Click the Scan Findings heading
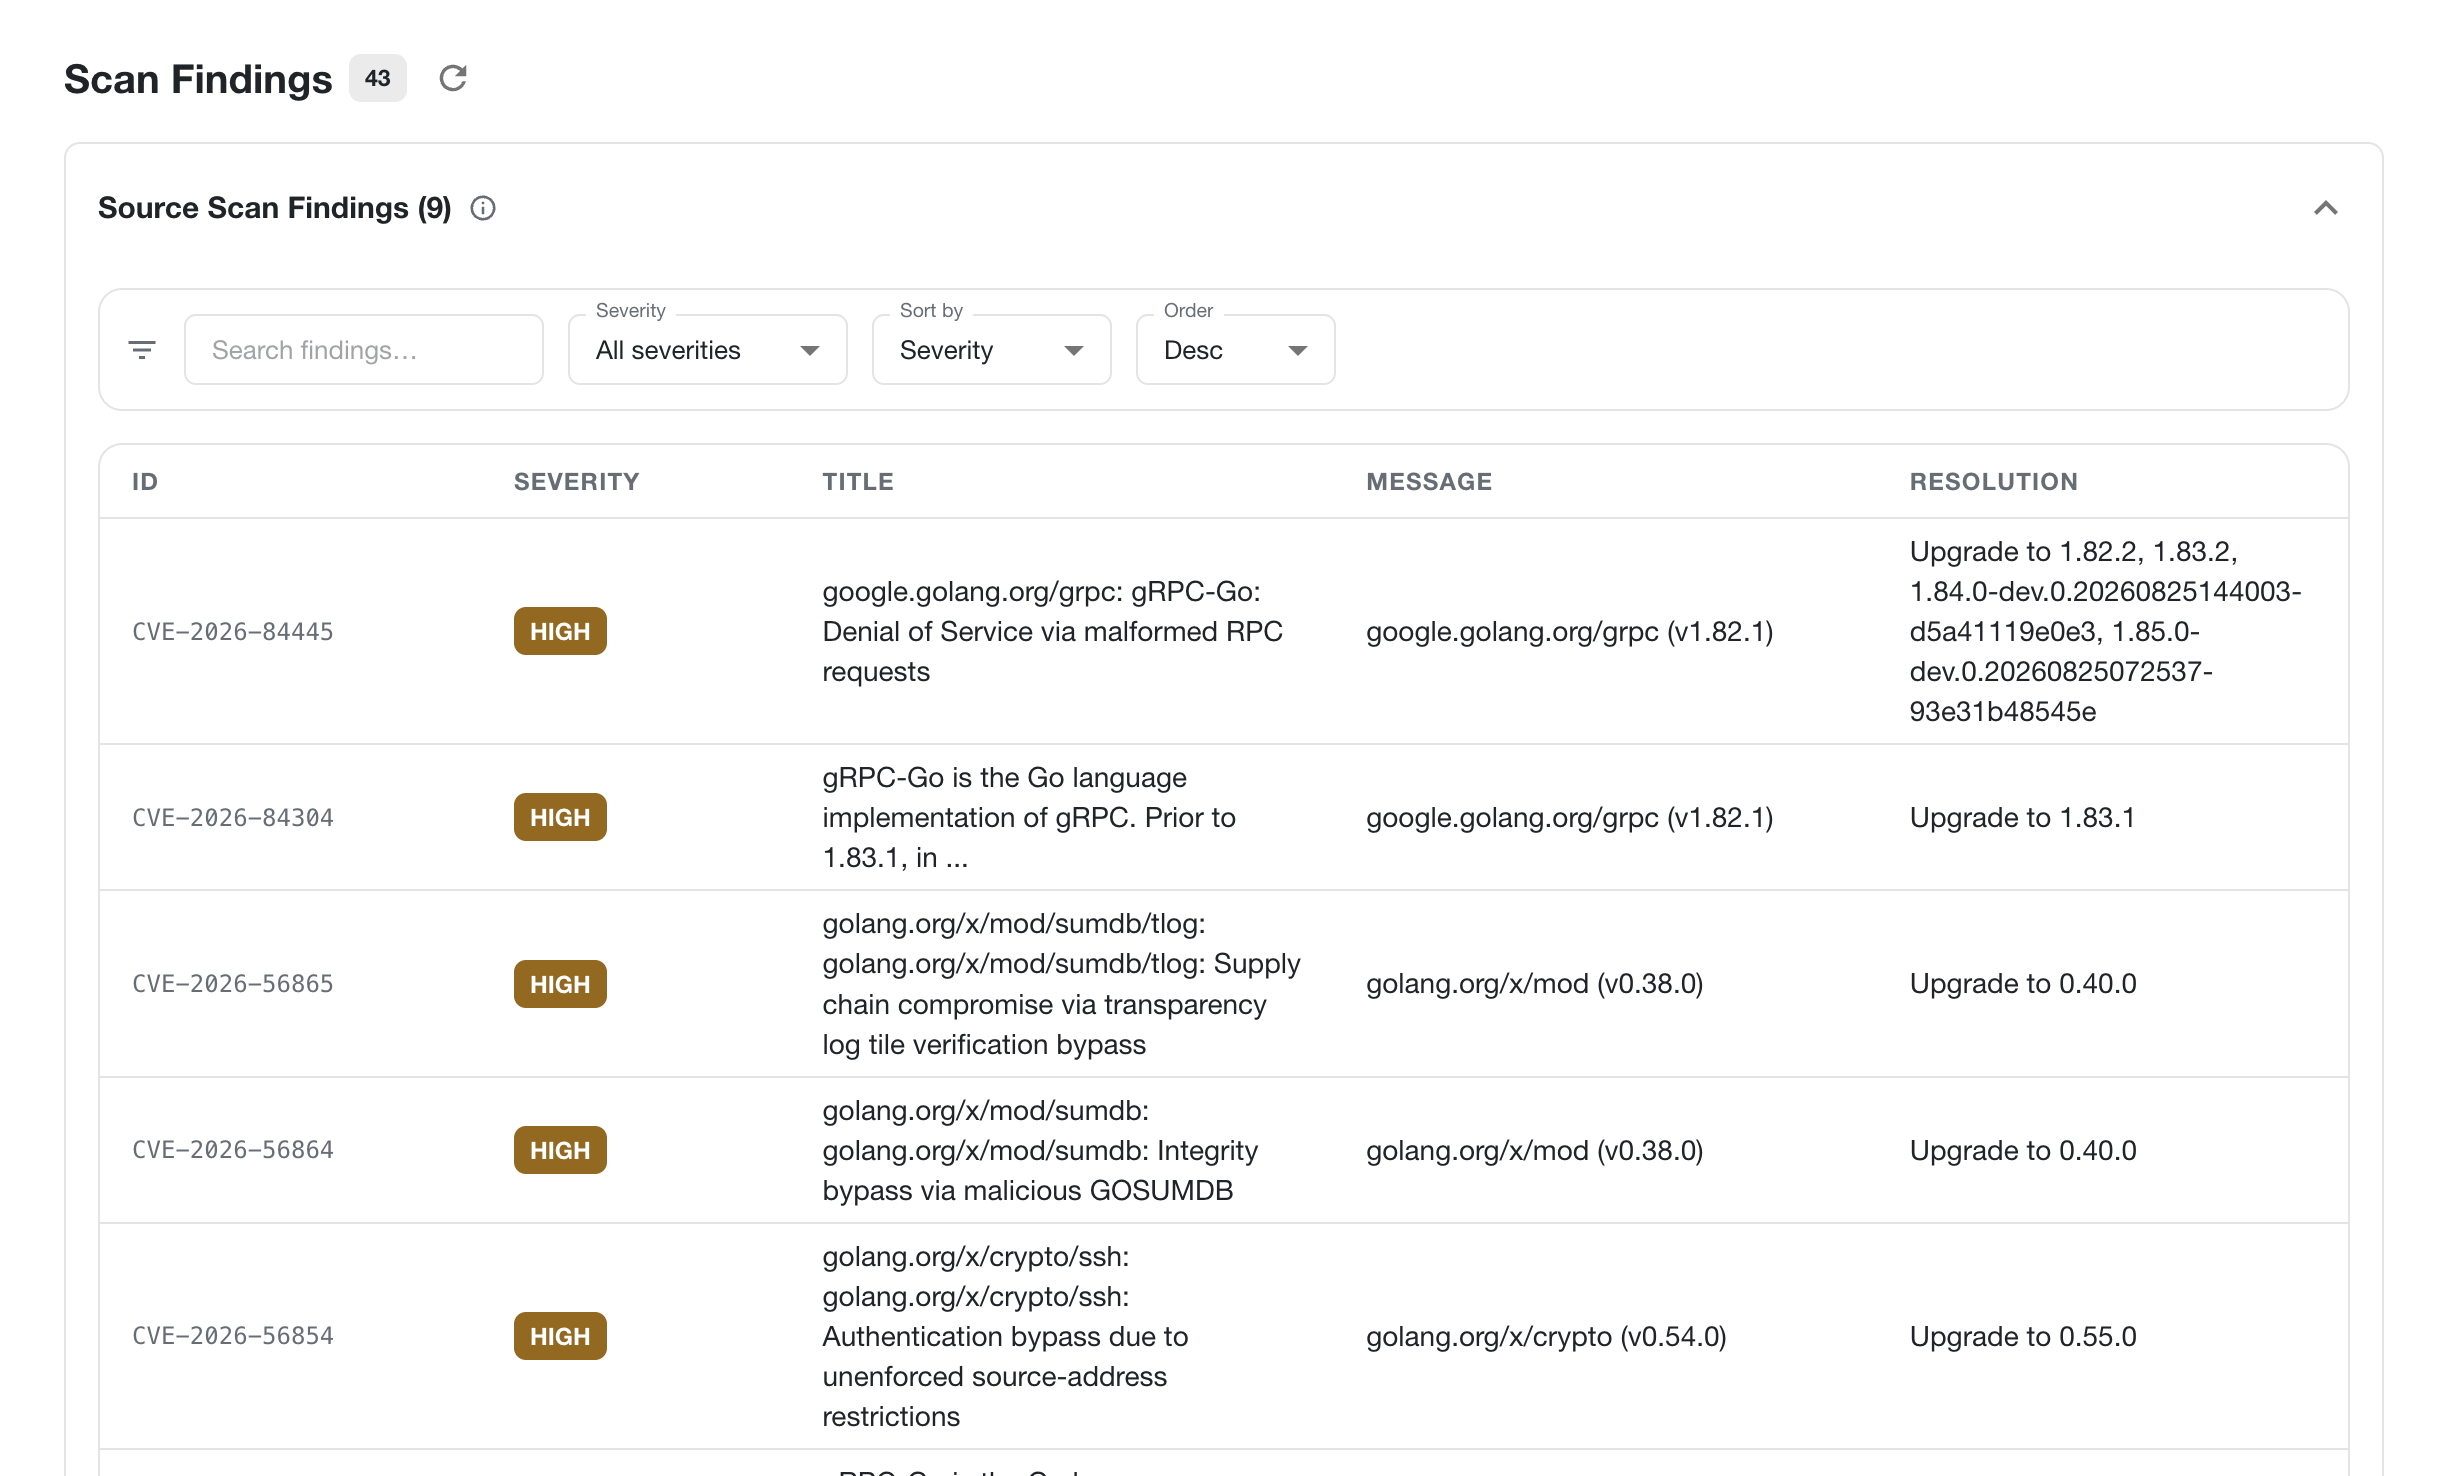 tap(198, 79)
